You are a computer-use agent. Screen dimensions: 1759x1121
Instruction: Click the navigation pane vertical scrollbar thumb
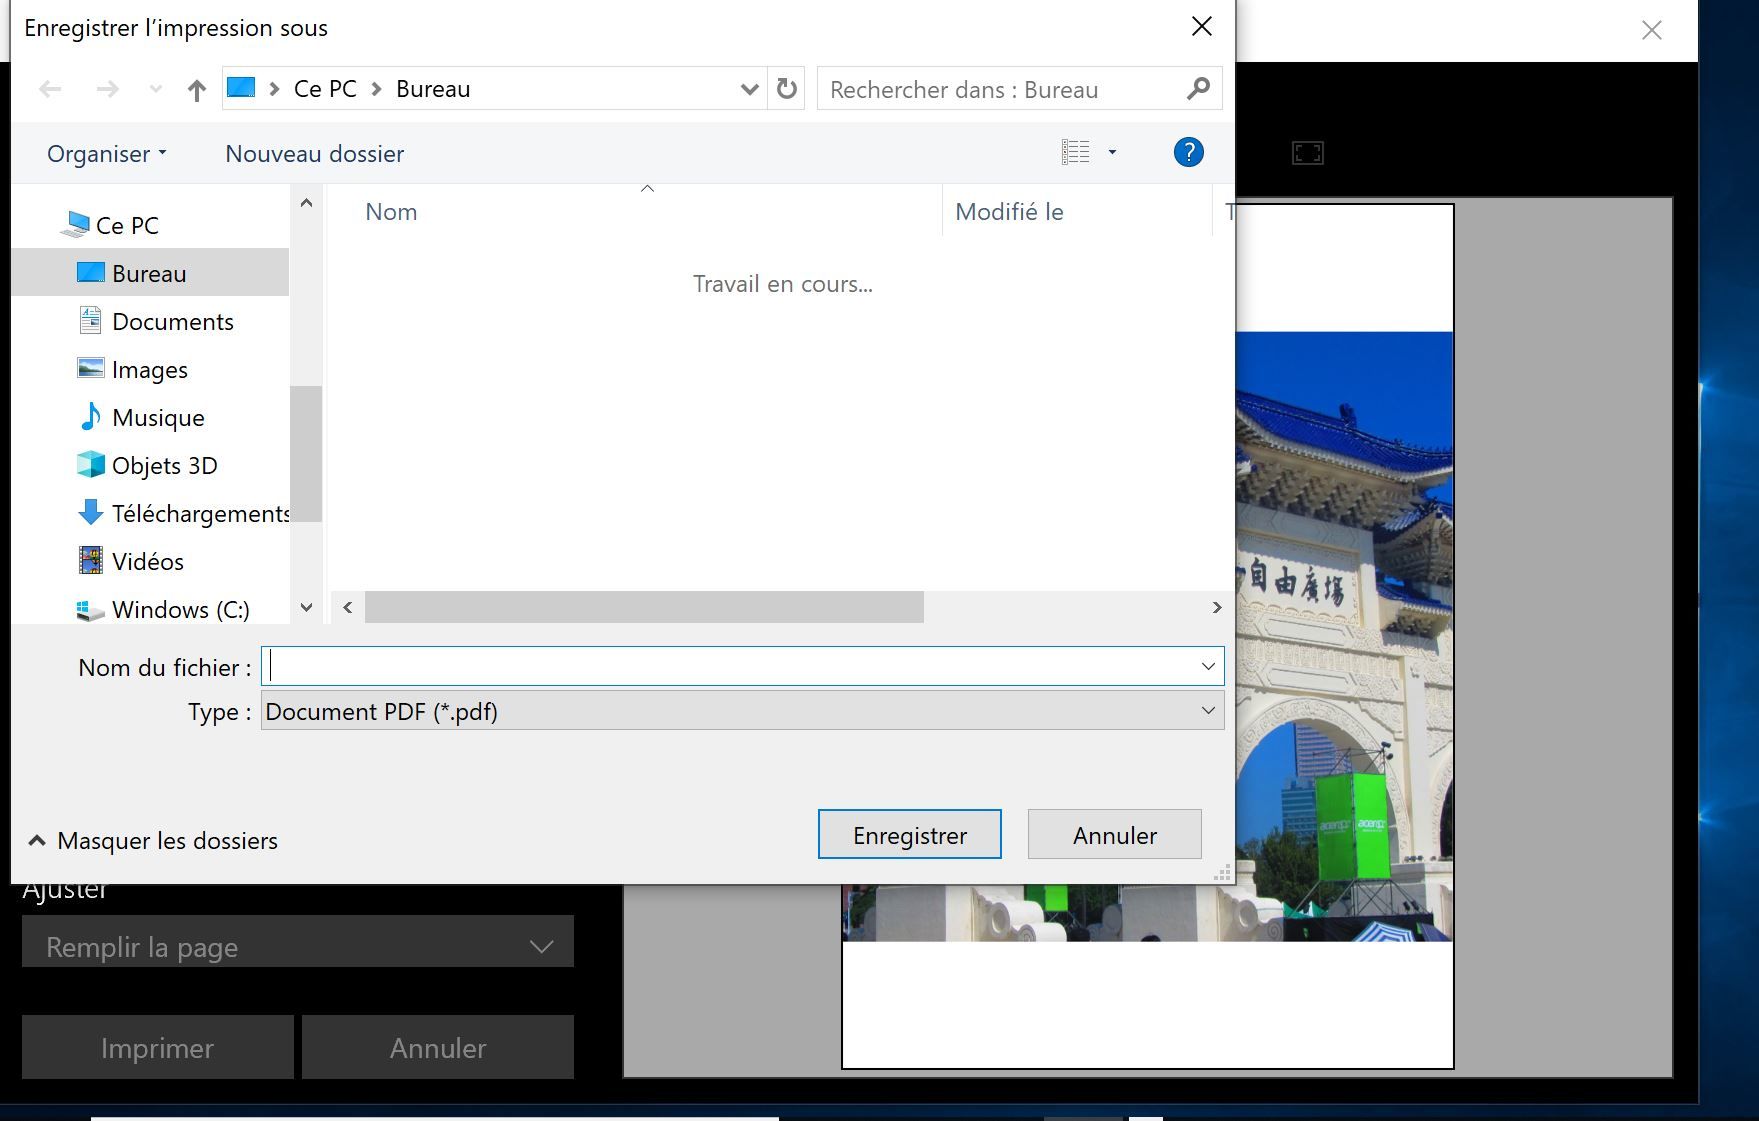306,453
